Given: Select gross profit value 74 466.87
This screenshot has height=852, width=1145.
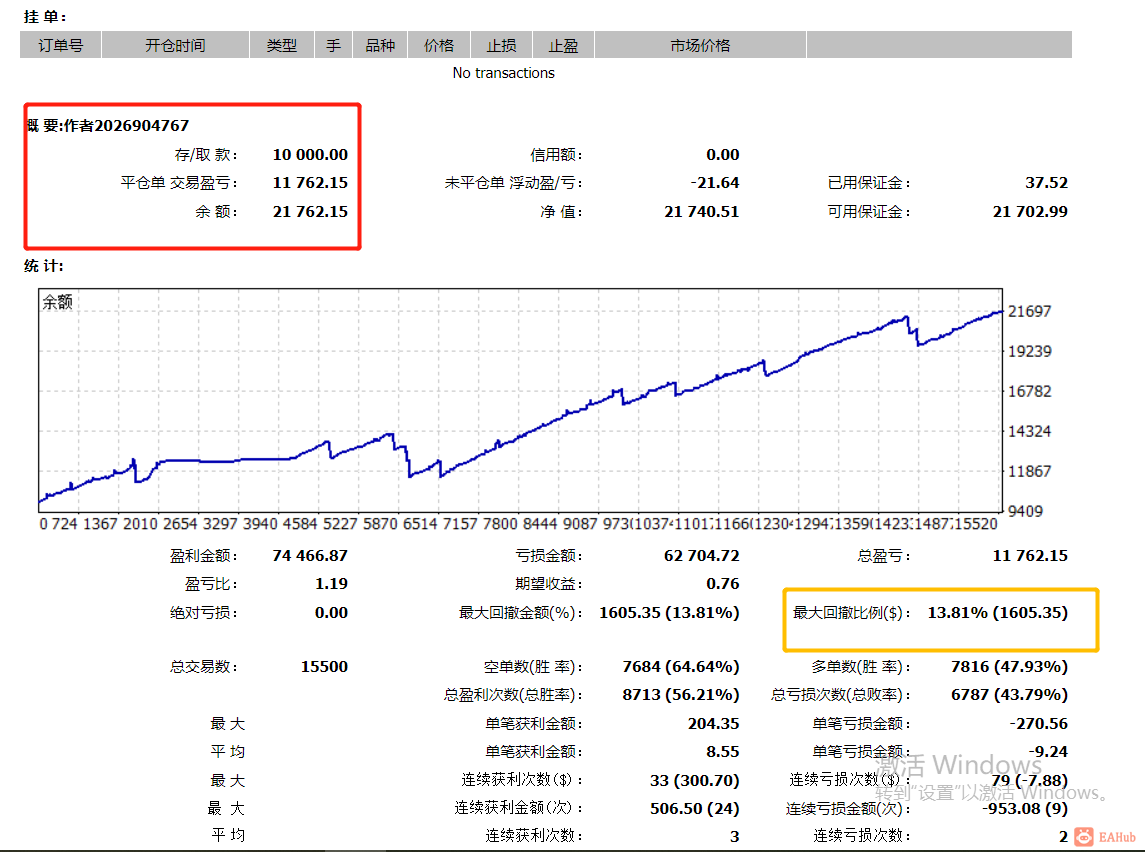Looking at the screenshot, I should [310, 556].
